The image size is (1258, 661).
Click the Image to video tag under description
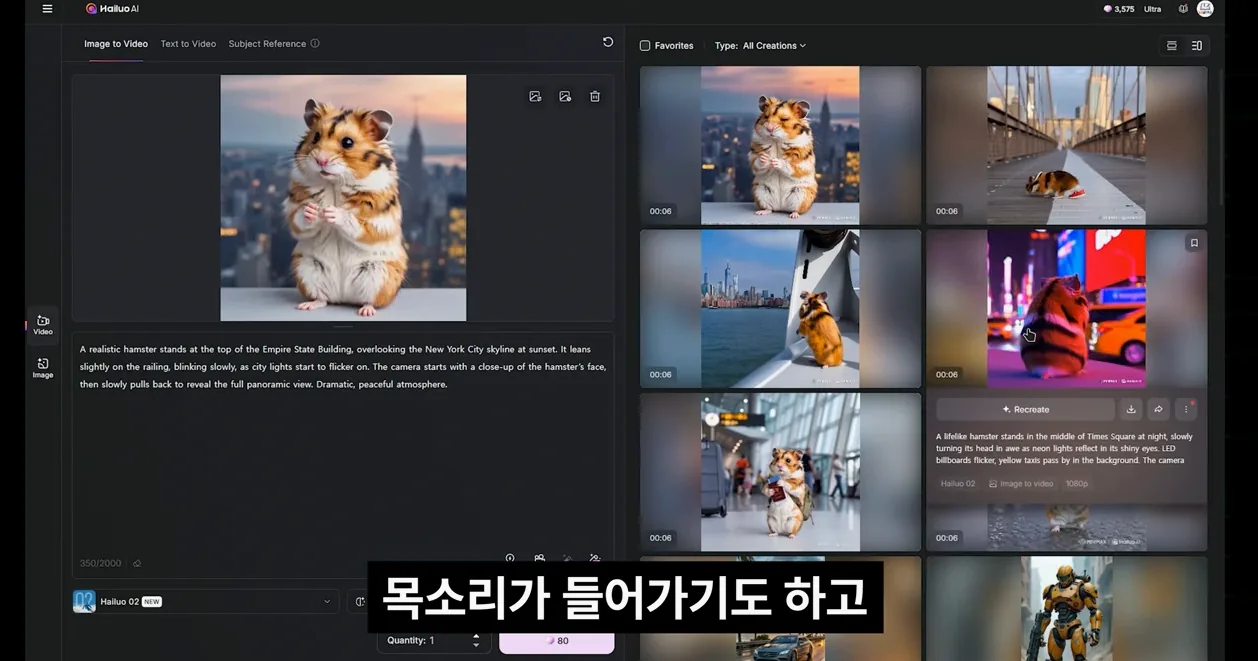click(x=1021, y=484)
